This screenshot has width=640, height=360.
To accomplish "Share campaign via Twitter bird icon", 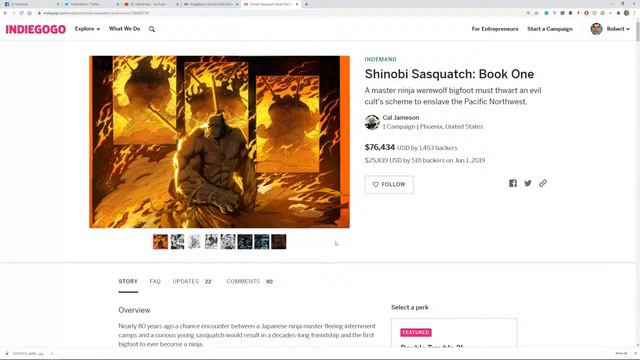I will pos(528,183).
